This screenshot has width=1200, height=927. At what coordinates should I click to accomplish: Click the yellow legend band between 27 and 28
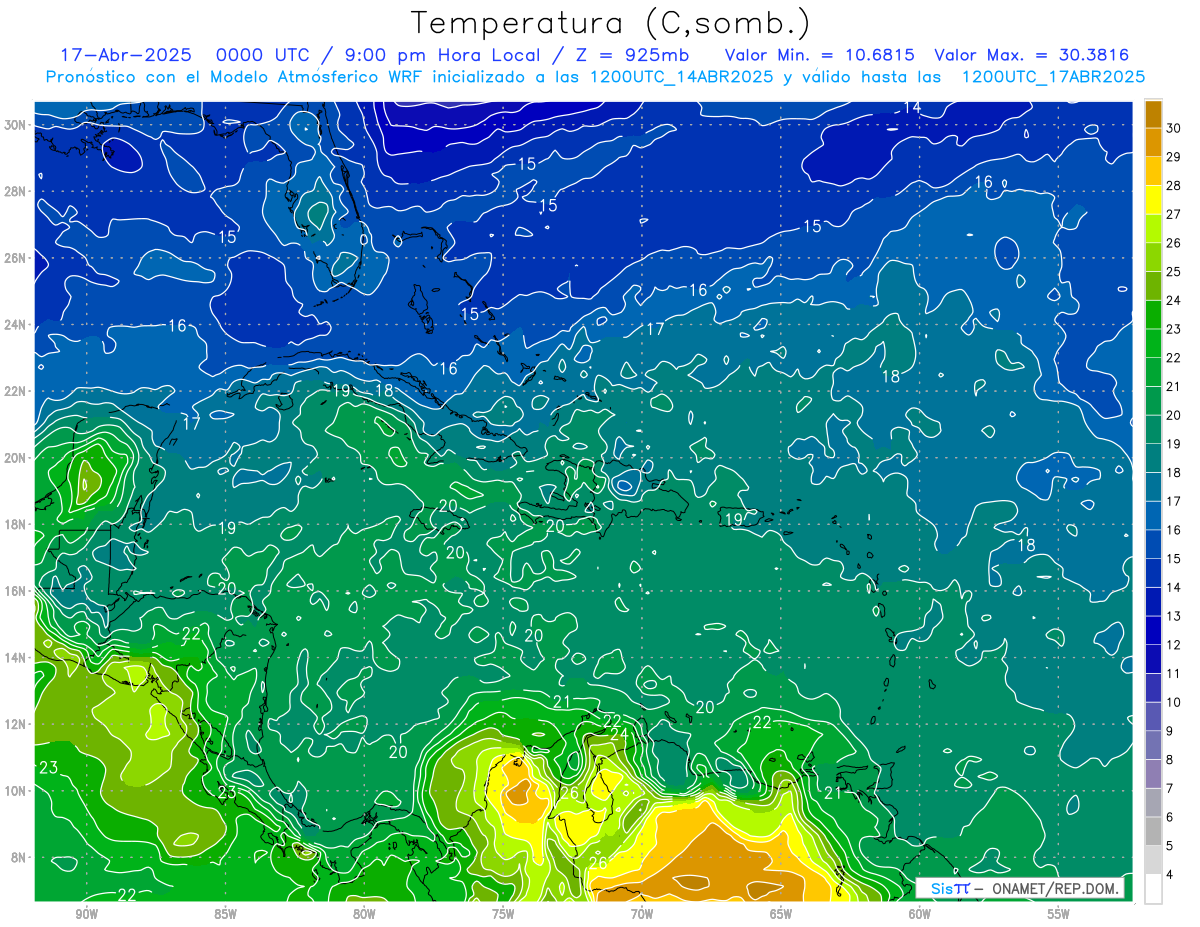click(1153, 200)
